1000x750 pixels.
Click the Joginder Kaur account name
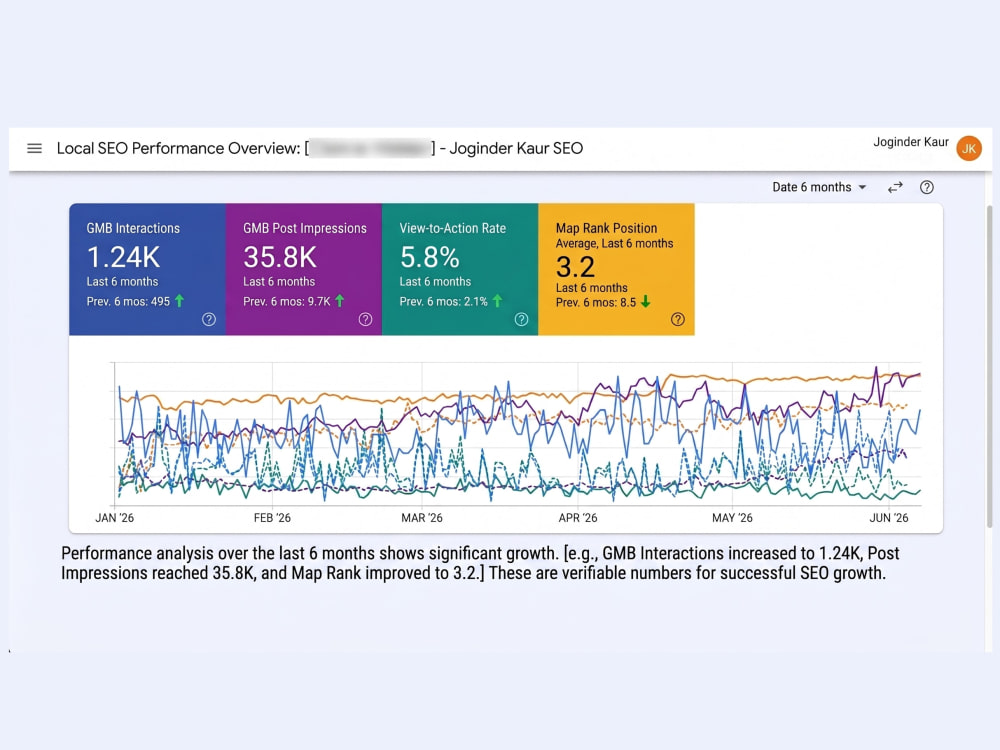(x=911, y=142)
